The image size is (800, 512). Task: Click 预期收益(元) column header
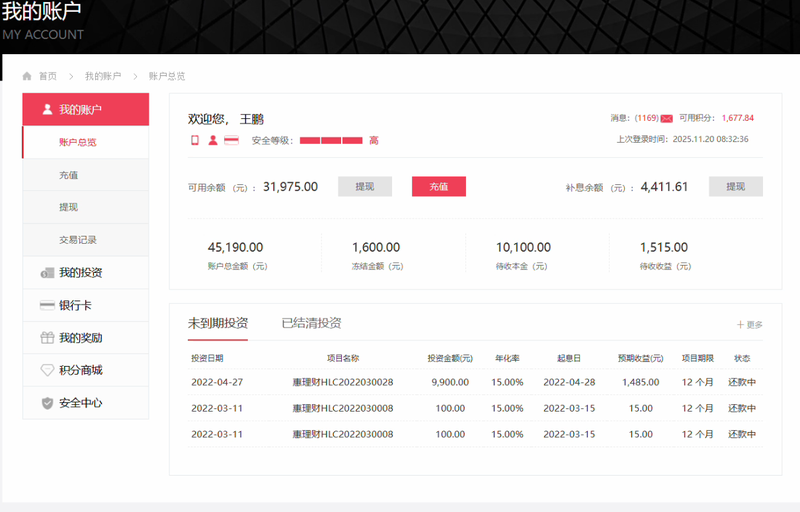coord(641,358)
